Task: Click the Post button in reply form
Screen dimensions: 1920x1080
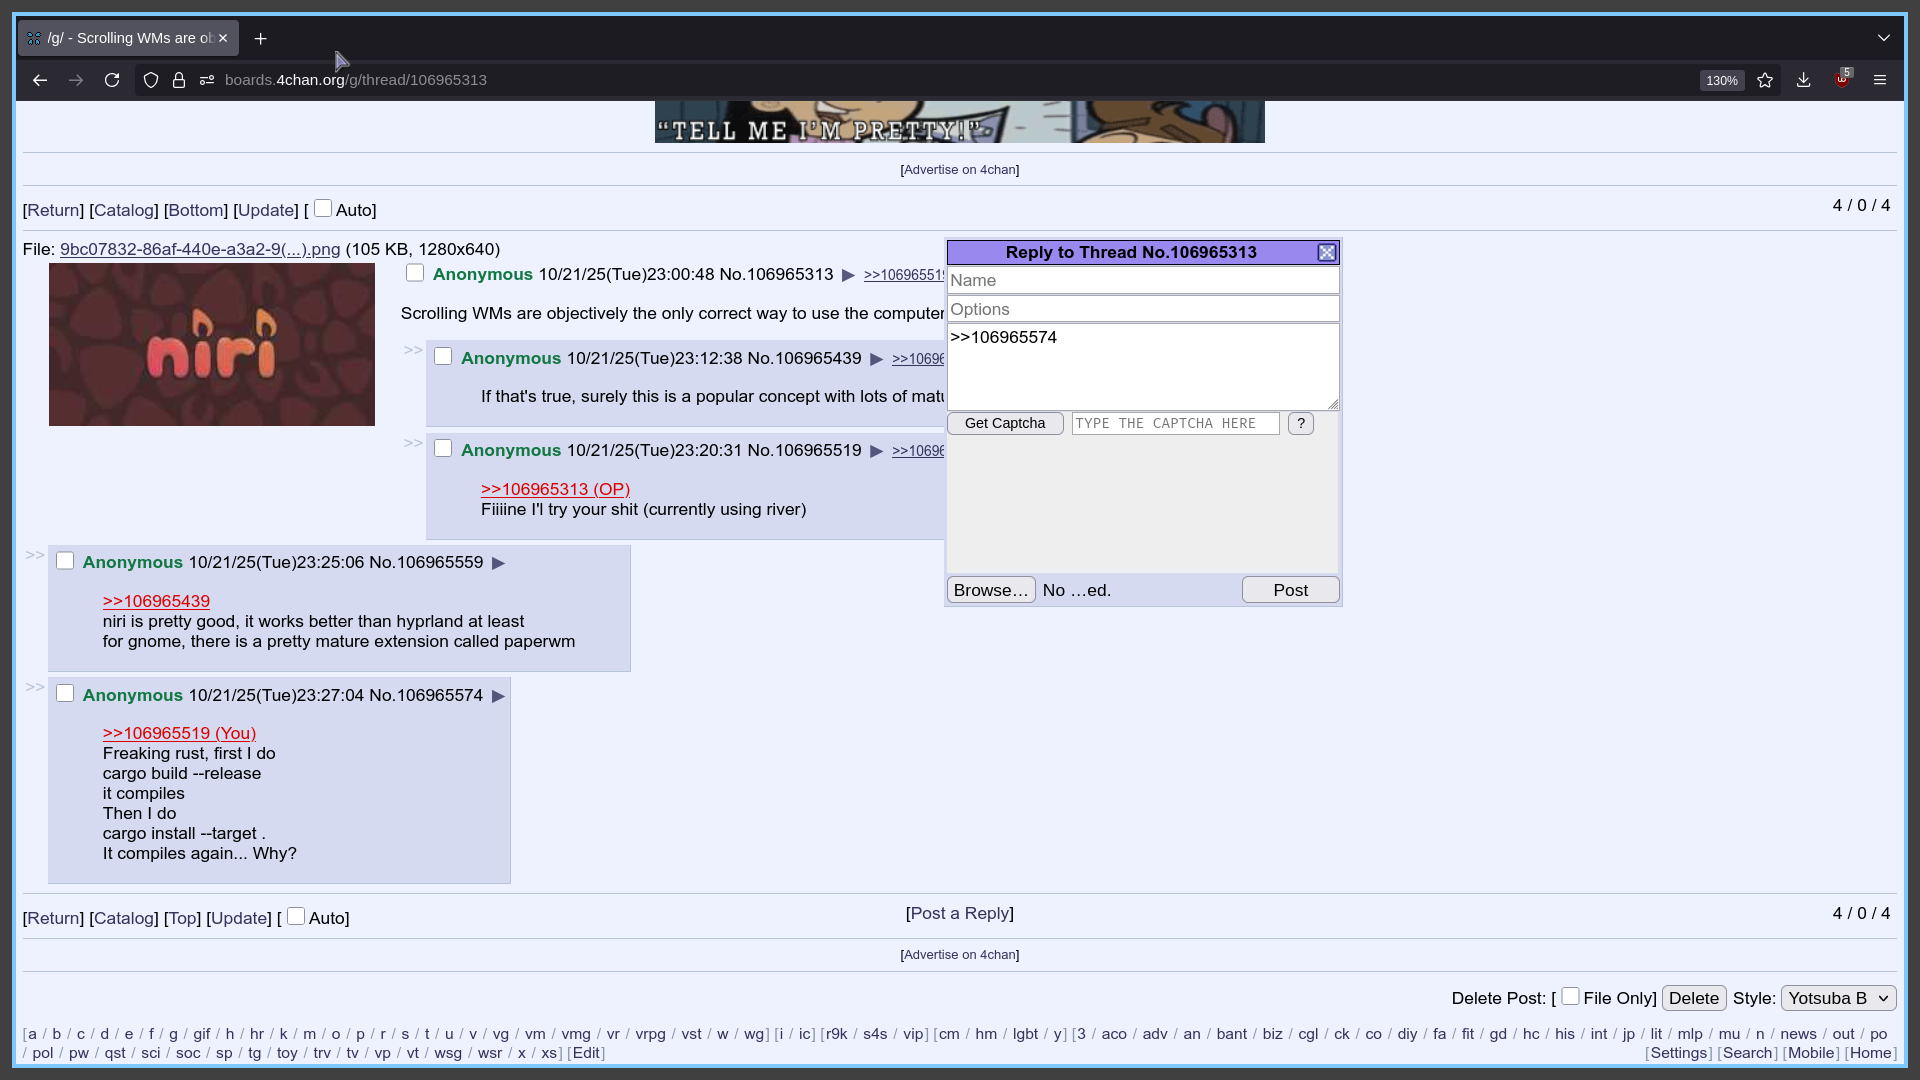Action: (1290, 590)
